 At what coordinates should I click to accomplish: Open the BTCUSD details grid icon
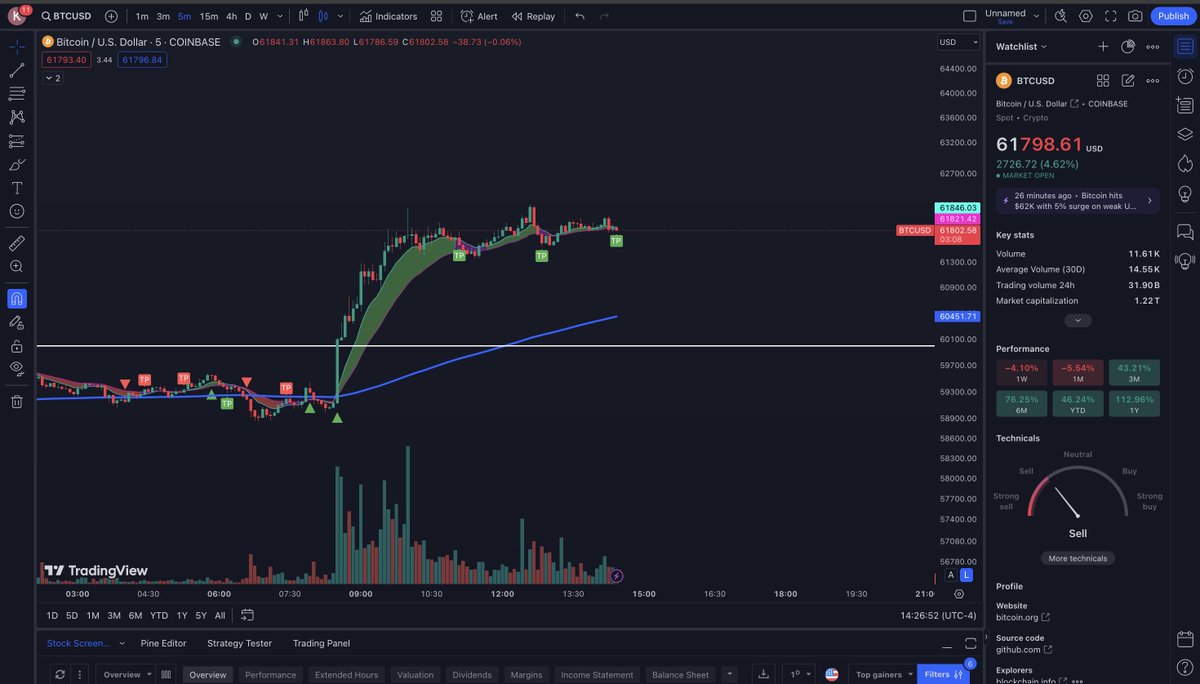[x=1103, y=81]
